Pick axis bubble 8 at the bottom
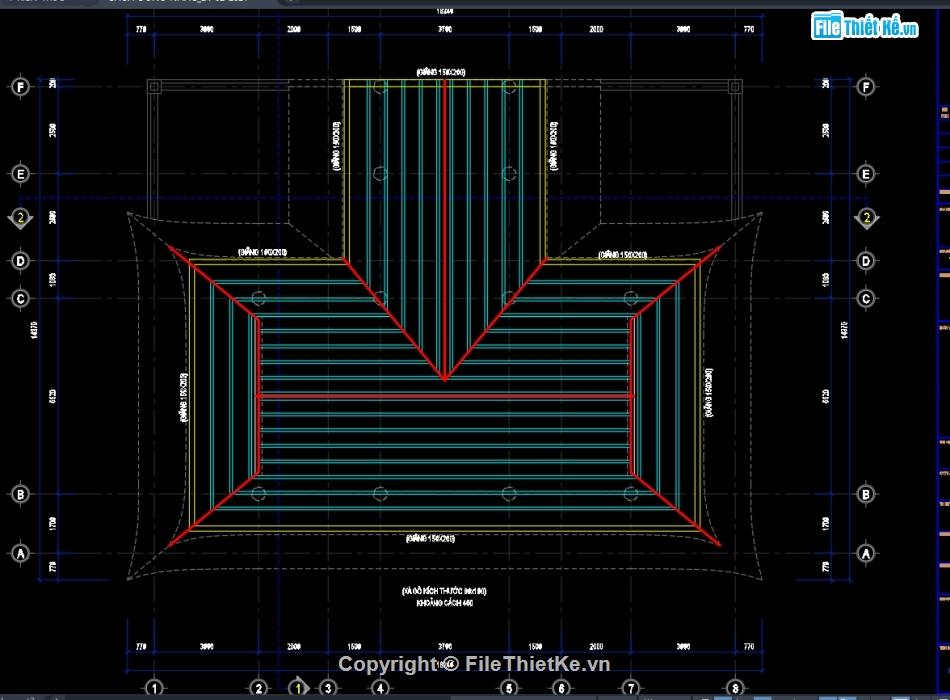This screenshot has width=950, height=700. [x=735, y=688]
